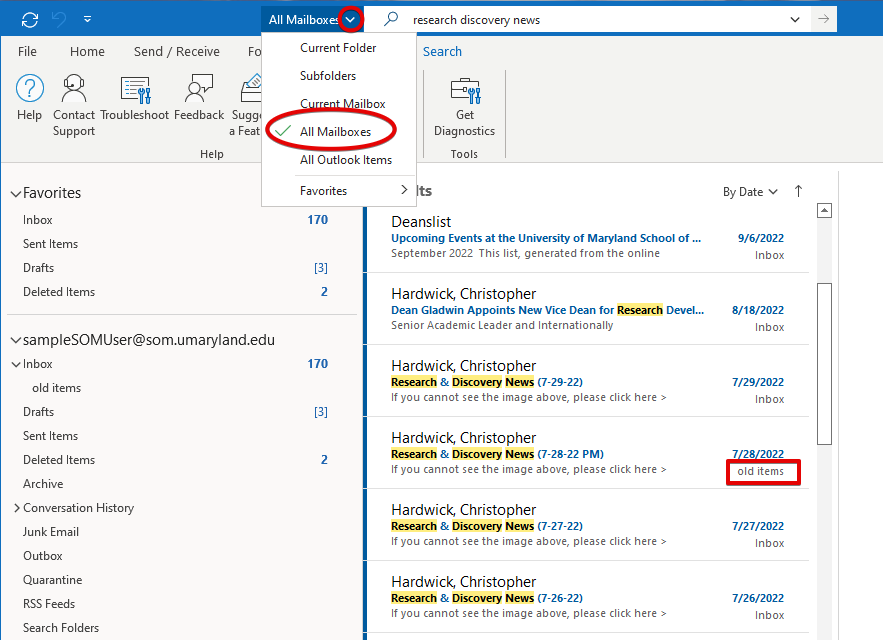Click Get Diagnostics toolbox icon
Screen dimensions: 883x640
point(464,90)
